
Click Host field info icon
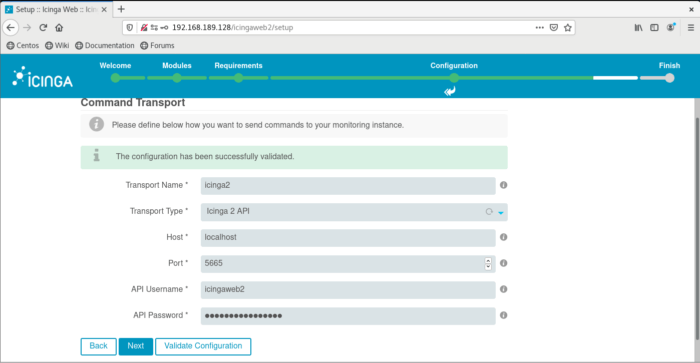(x=503, y=237)
